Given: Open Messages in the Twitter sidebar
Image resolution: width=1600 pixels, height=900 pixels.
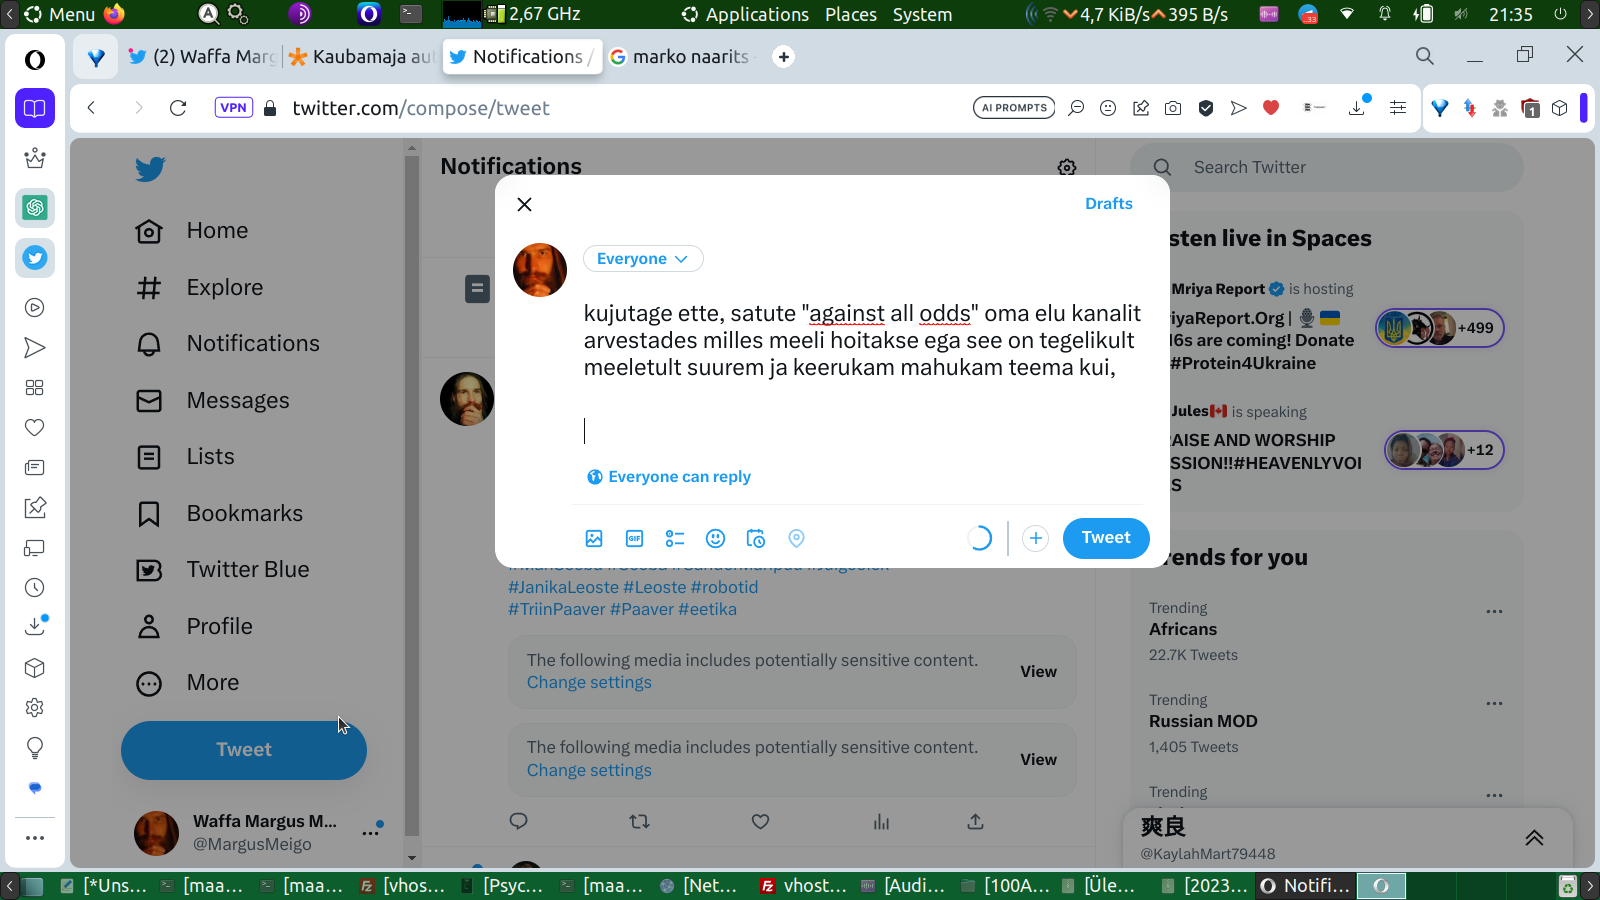Looking at the screenshot, I should [x=213, y=401].
